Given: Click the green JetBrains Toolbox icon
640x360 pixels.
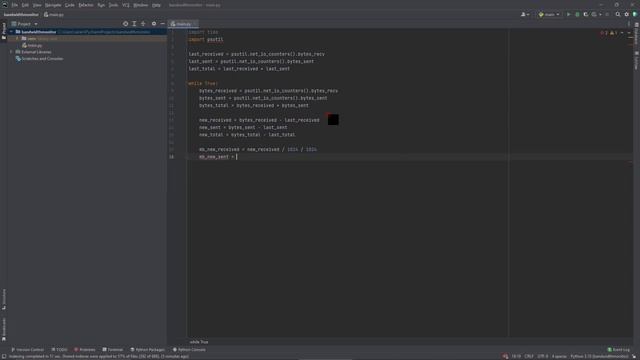Looking at the screenshot, I should pyautogui.click(x=635, y=15).
